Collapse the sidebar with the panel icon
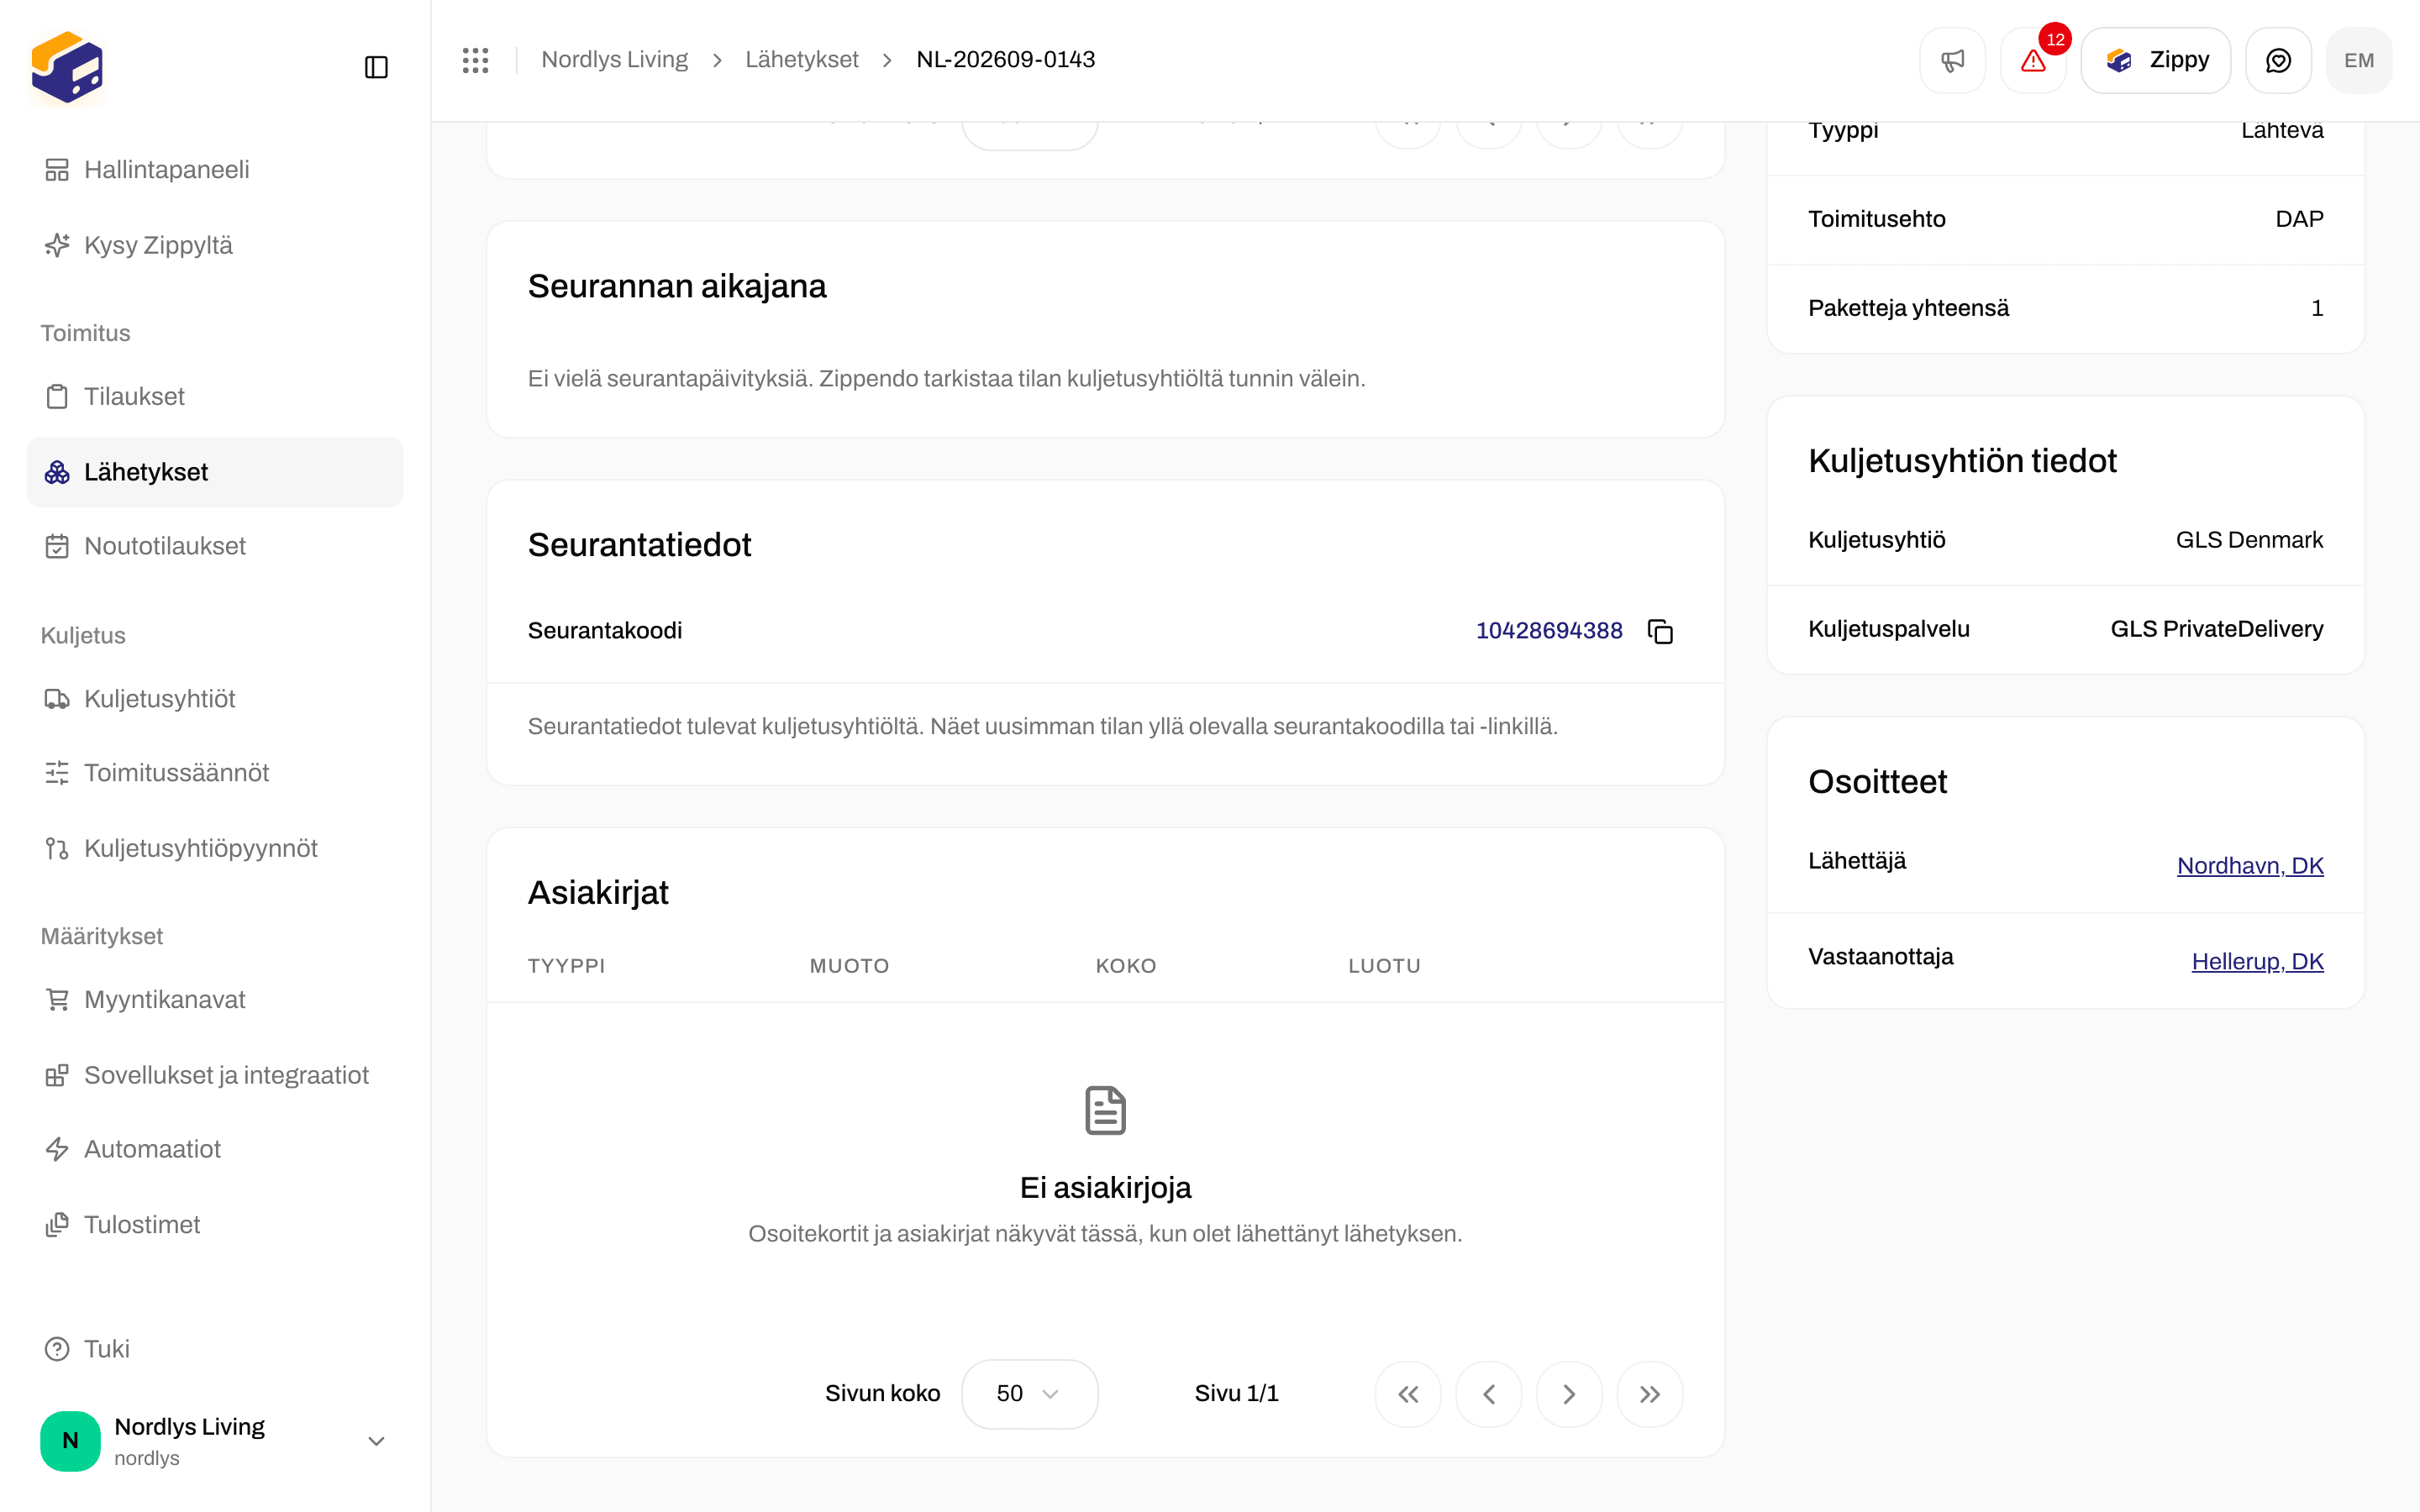 tap(376, 67)
